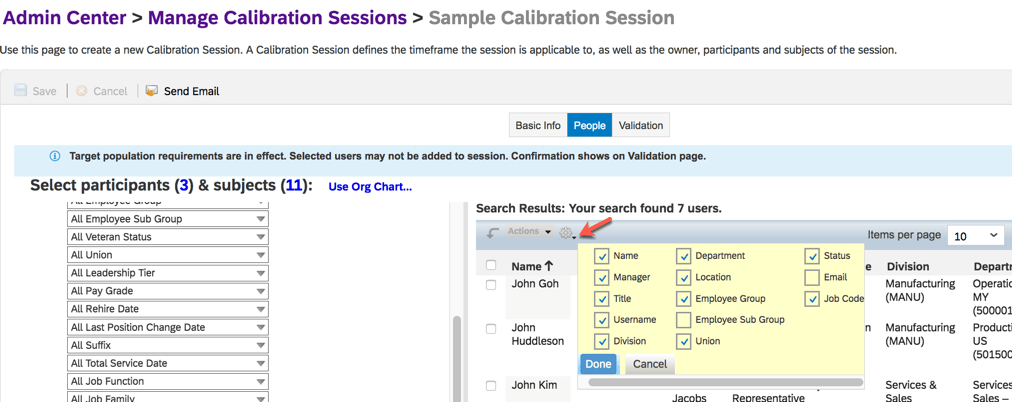Switch to the Basic Info tab
This screenshot has width=1012, height=402.
pos(538,125)
